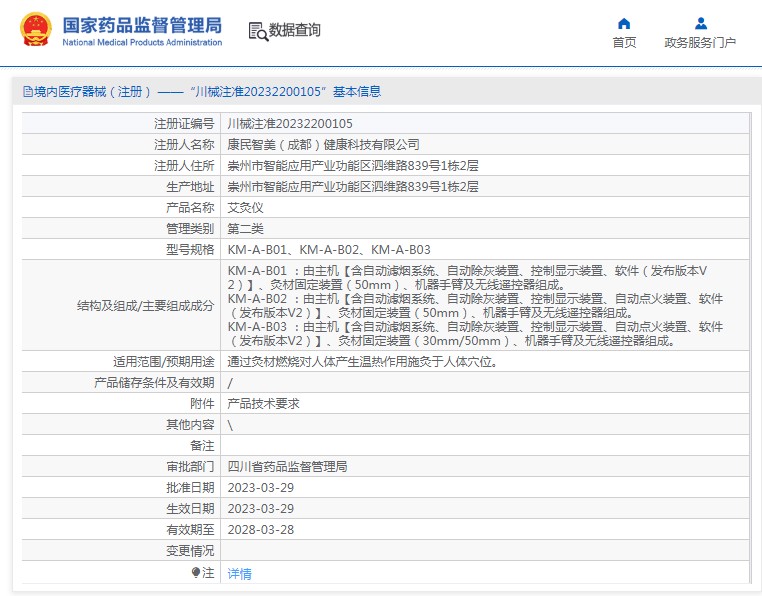762x596 pixels.
Task: Click approving department 四川省药品监督管理局
Action: pyautogui.click(x=287, y=467)
